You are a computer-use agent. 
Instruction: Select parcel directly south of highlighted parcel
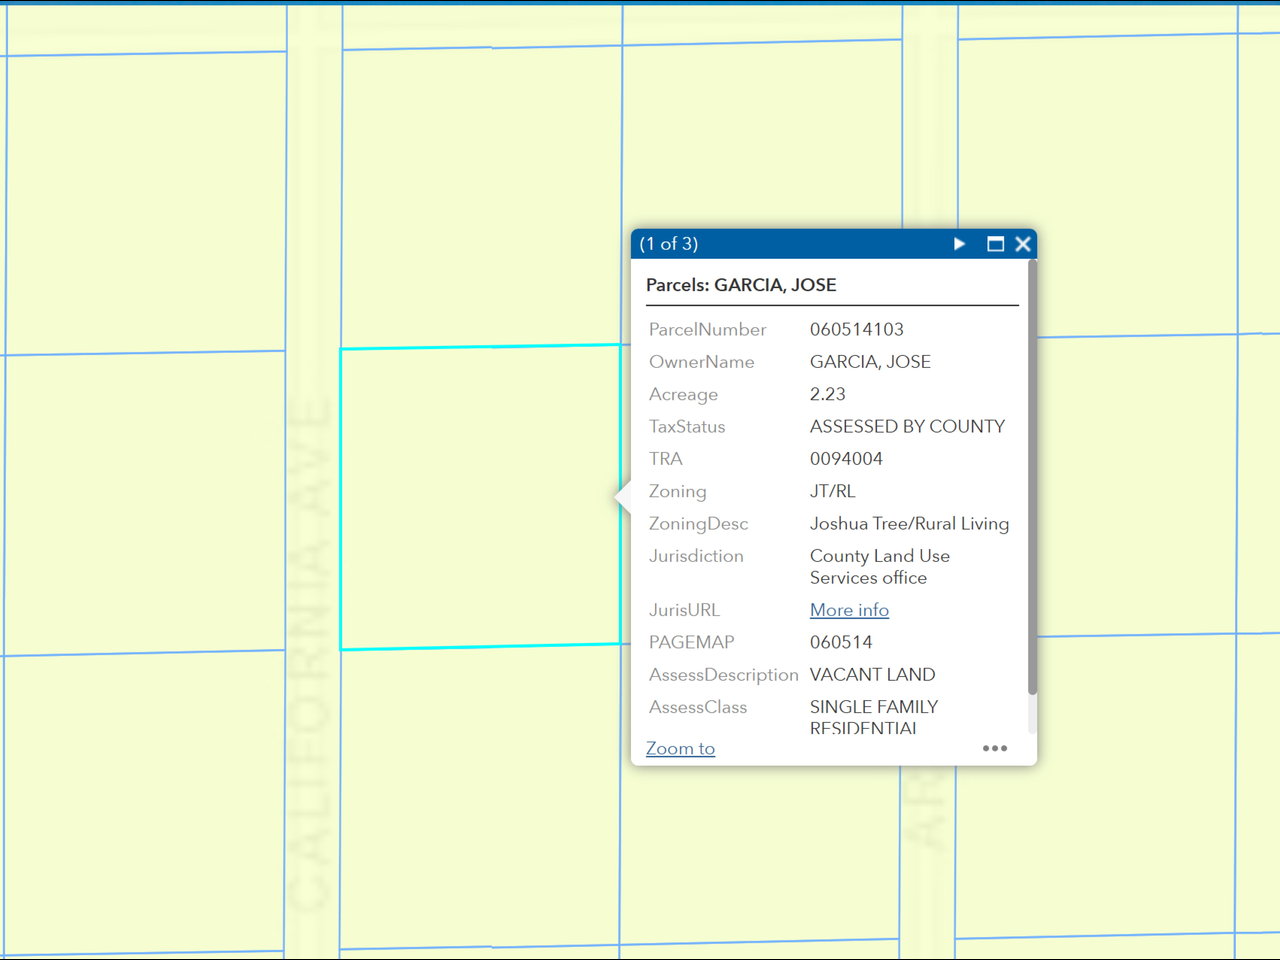click(x=480, y=798)
